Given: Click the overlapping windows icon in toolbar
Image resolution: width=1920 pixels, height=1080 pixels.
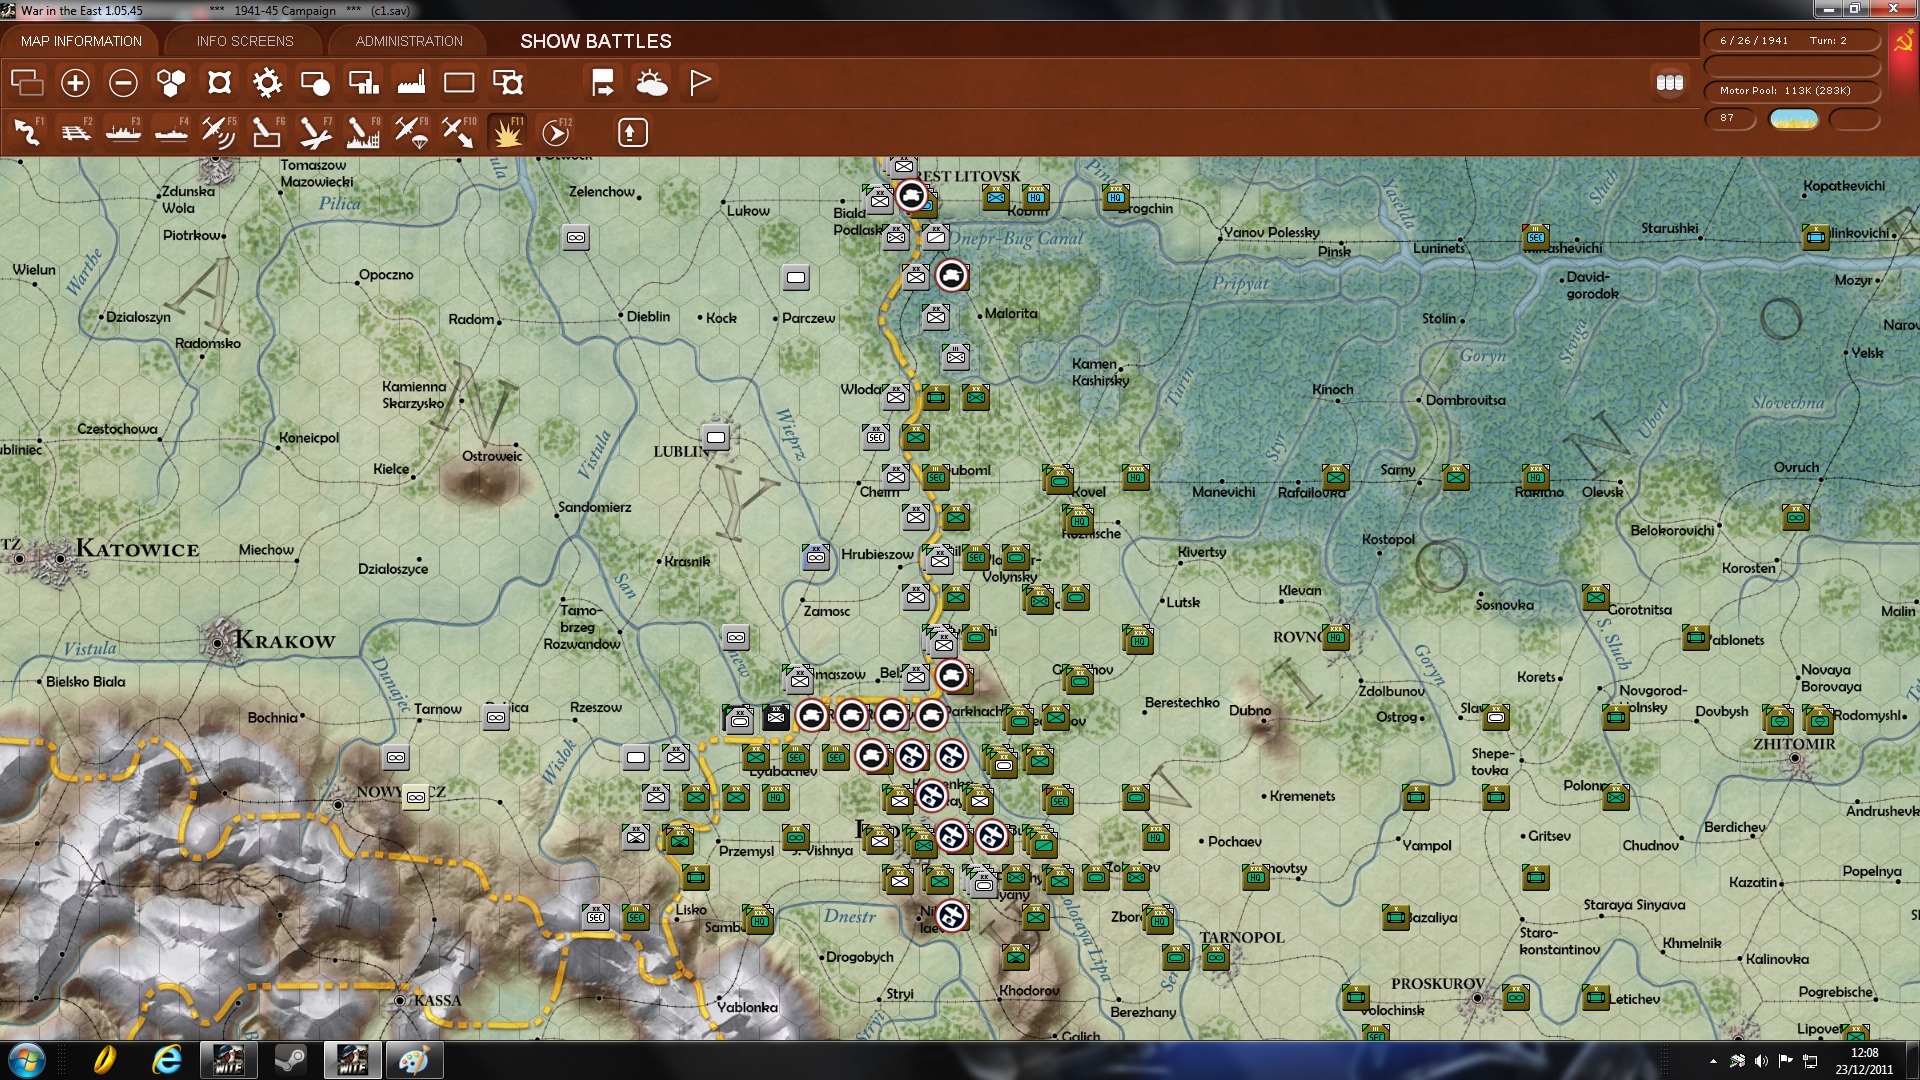Looking at the screenshot, I should [27, 82].
